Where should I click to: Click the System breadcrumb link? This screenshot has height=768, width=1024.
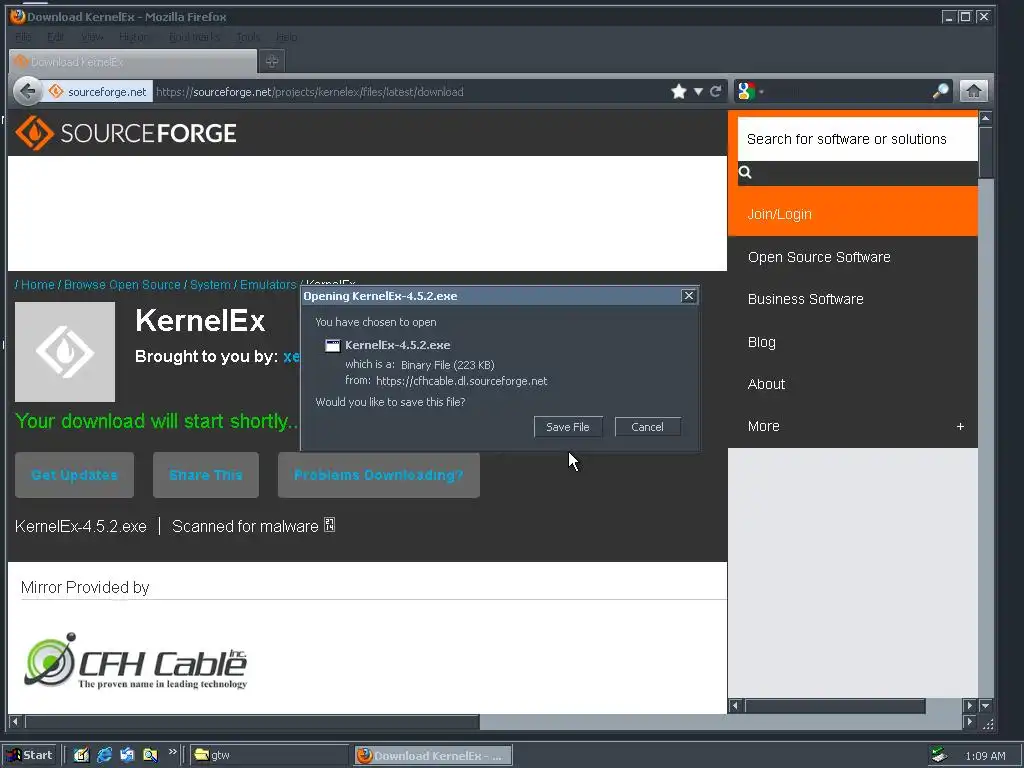click(210, 285)
